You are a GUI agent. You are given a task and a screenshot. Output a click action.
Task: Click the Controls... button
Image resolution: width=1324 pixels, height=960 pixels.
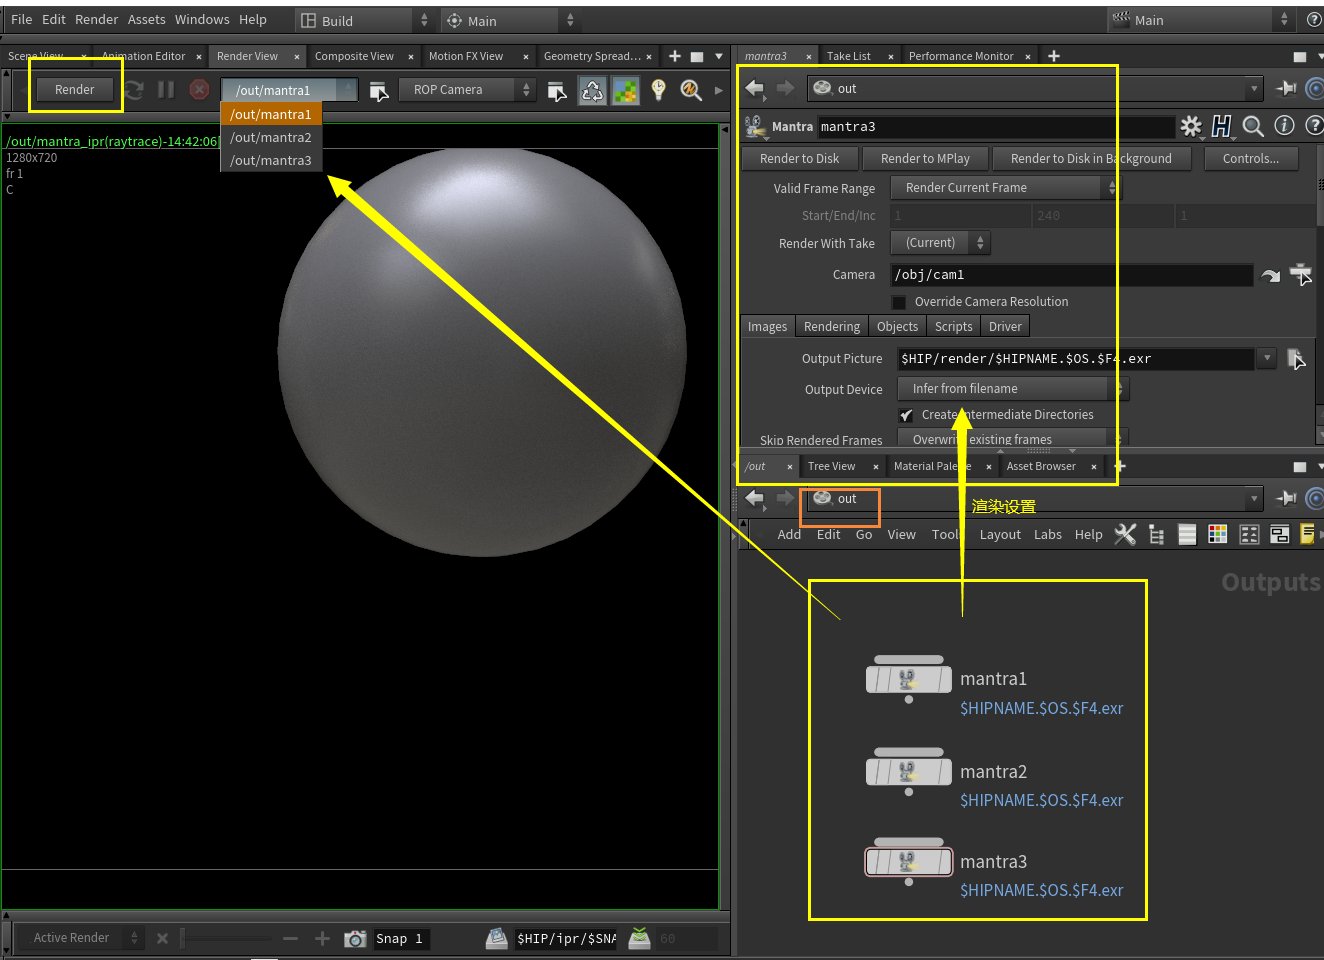(1250, 158)
